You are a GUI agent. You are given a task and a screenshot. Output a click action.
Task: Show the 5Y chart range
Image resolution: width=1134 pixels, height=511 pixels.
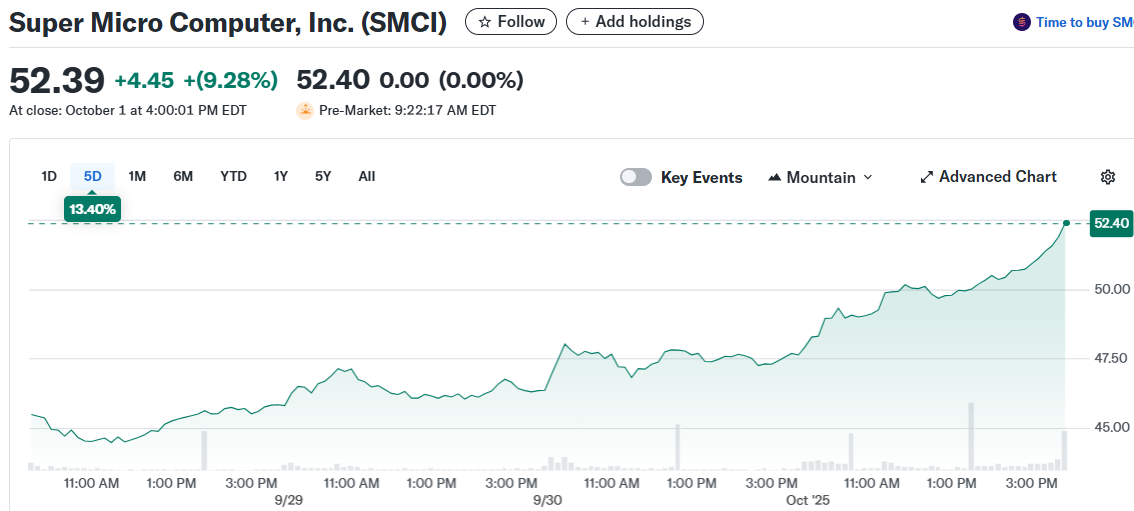(x=323, y=176)
